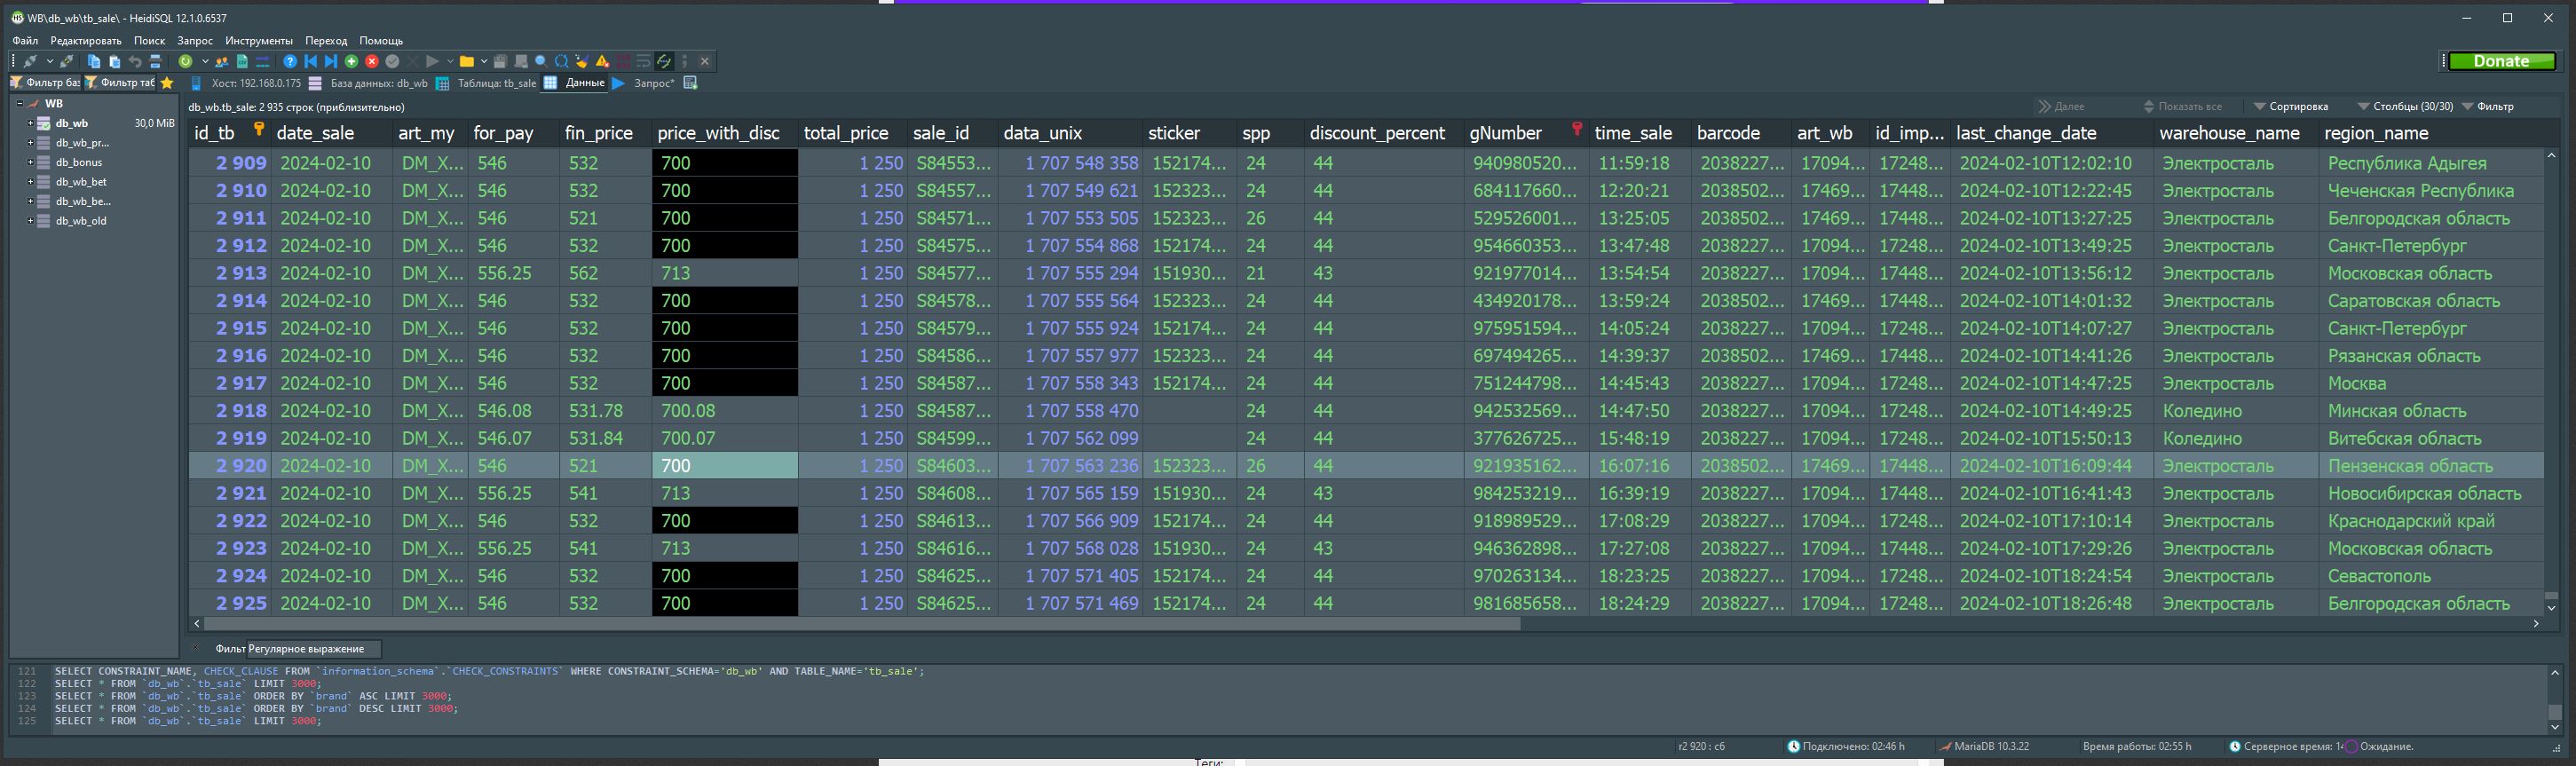Open dropdown arrow next to refresh icon
This screenshot has height=766, width=2576.
pyautogui.click(x=205, y=61)
